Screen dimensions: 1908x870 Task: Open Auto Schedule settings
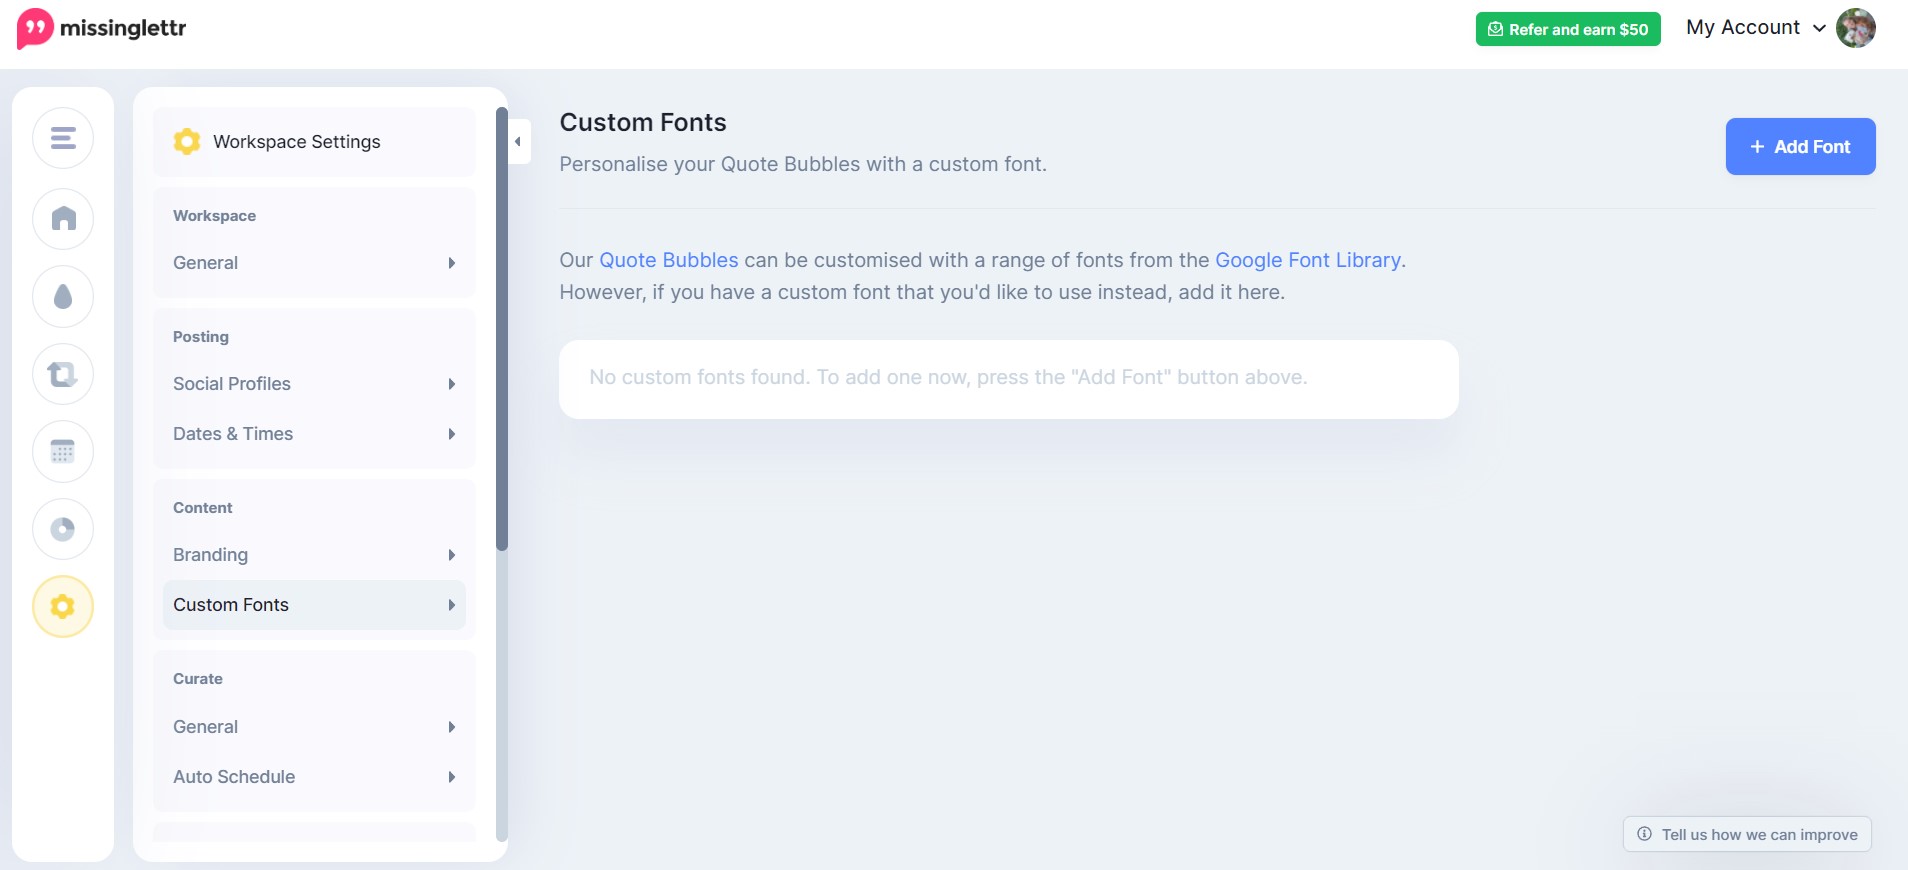click(x=314, y=777)
